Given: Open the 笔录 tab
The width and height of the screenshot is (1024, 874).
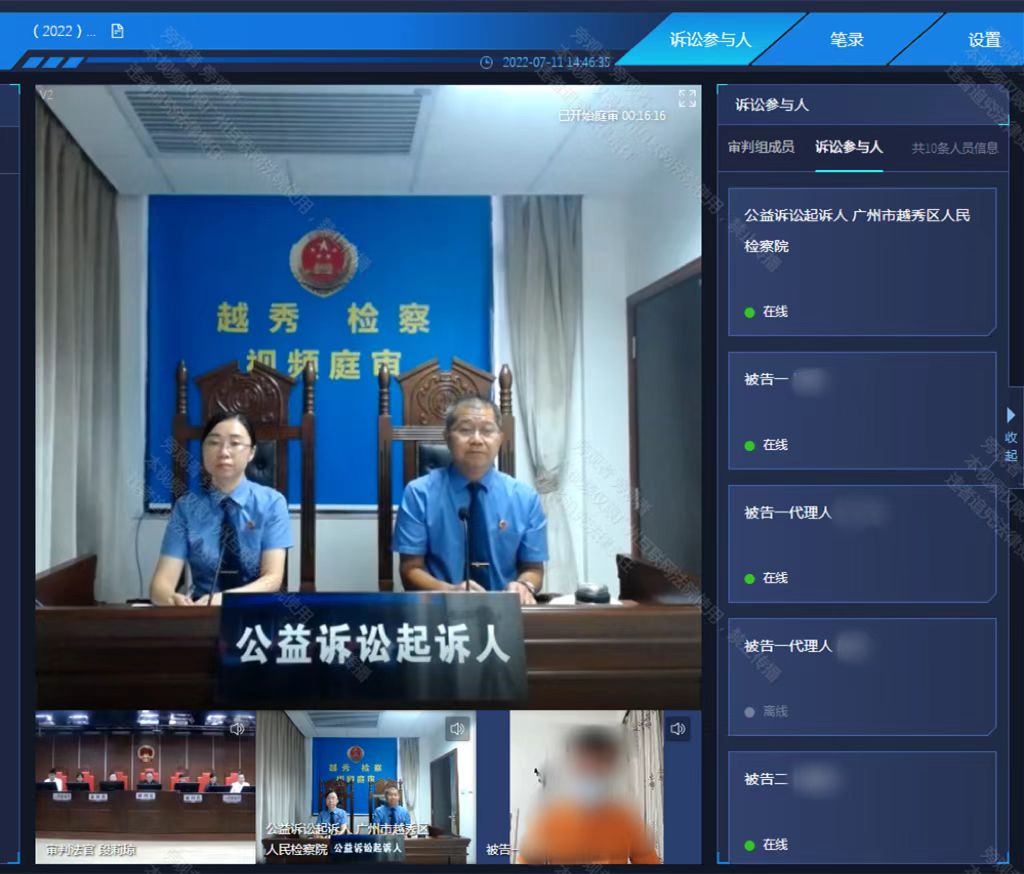Looking at the screenshot, I should click(x=846, y=39).
